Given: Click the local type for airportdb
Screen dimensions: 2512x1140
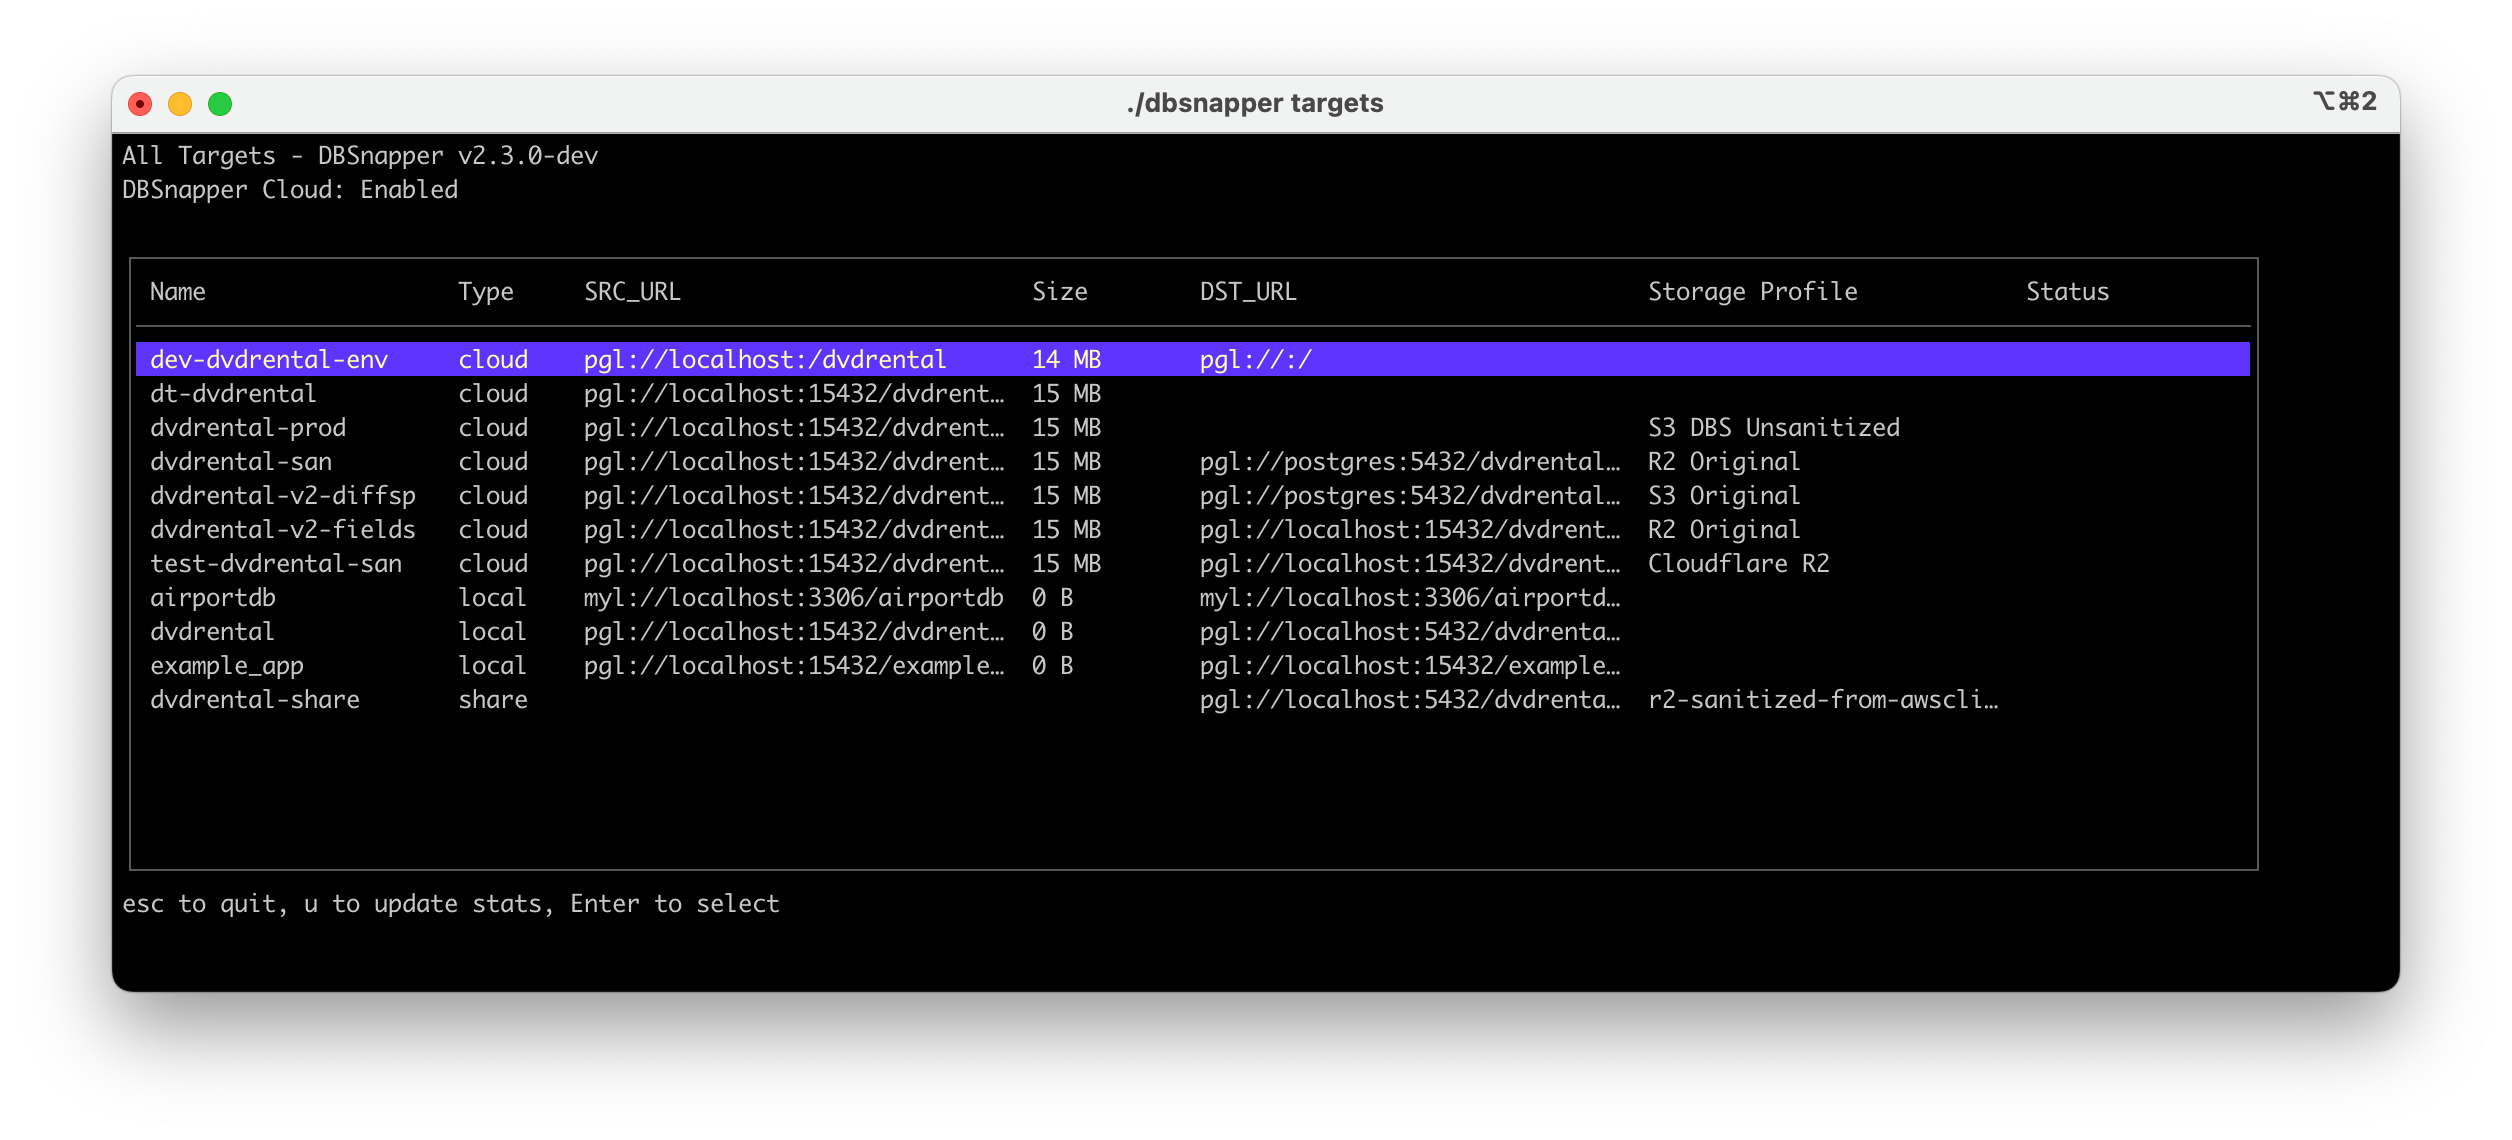Looking at the screenshot, I should coord(492,597).
